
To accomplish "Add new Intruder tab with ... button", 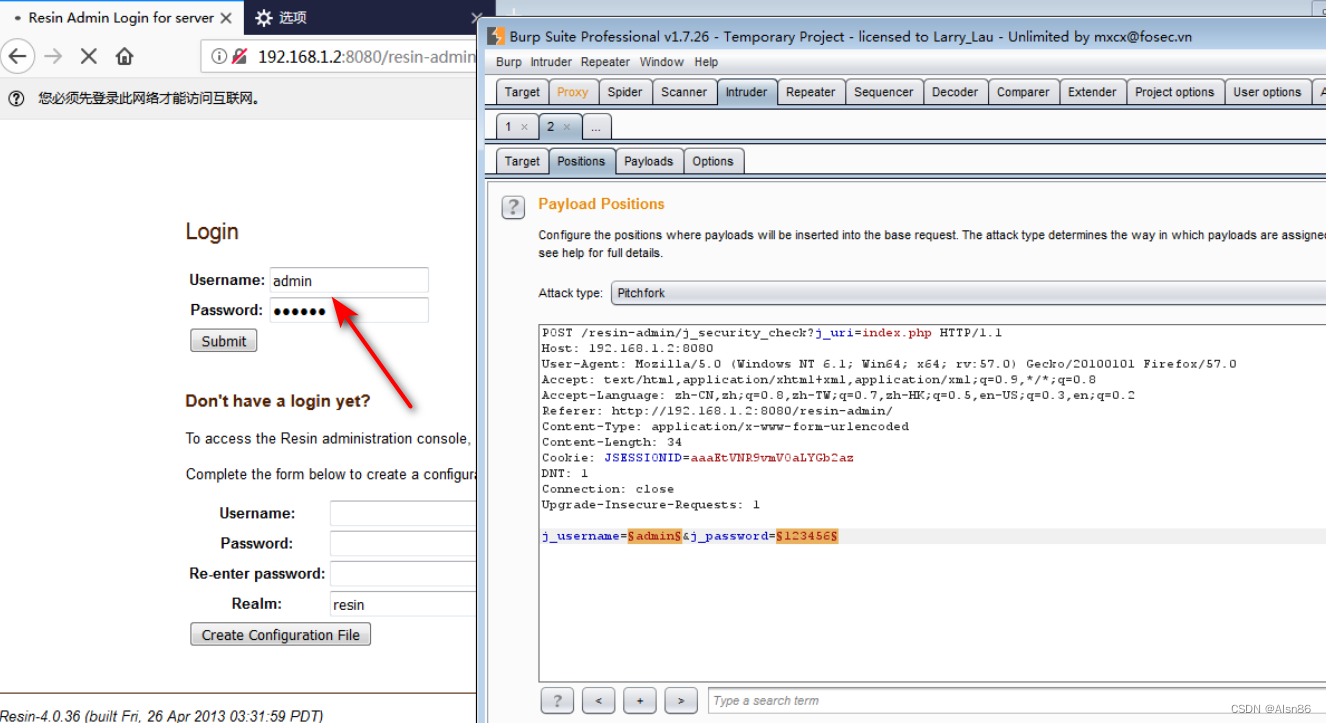I will pyautogui.click(x=596, y=127).
